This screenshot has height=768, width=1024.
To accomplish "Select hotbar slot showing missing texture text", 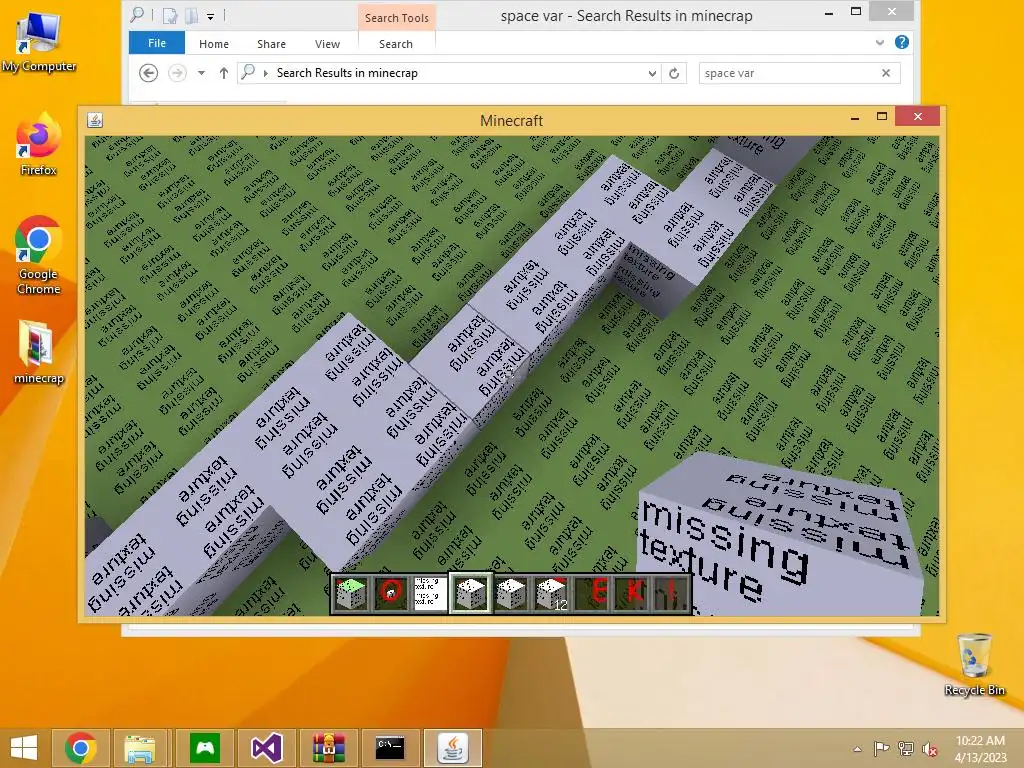I will (430, 593).
